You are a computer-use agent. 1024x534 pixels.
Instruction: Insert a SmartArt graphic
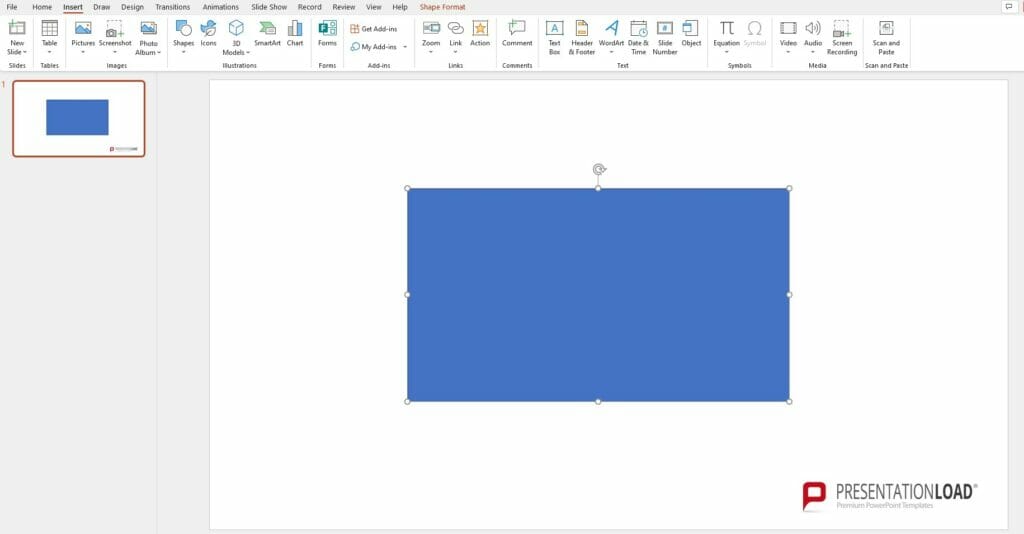pos(267,33)
